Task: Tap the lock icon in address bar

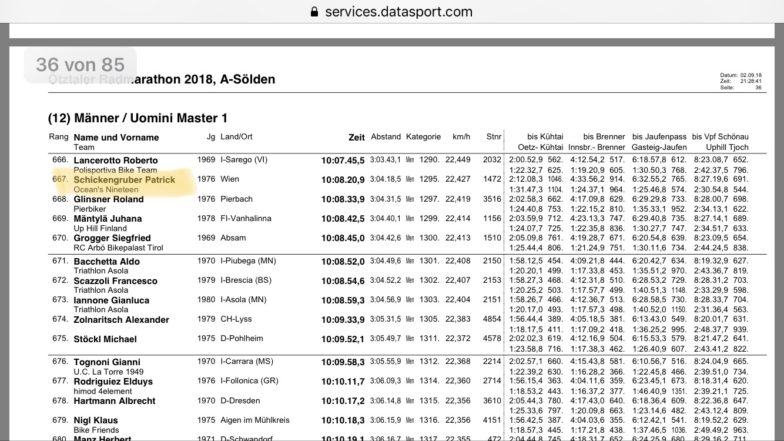Action: (314, 12)
